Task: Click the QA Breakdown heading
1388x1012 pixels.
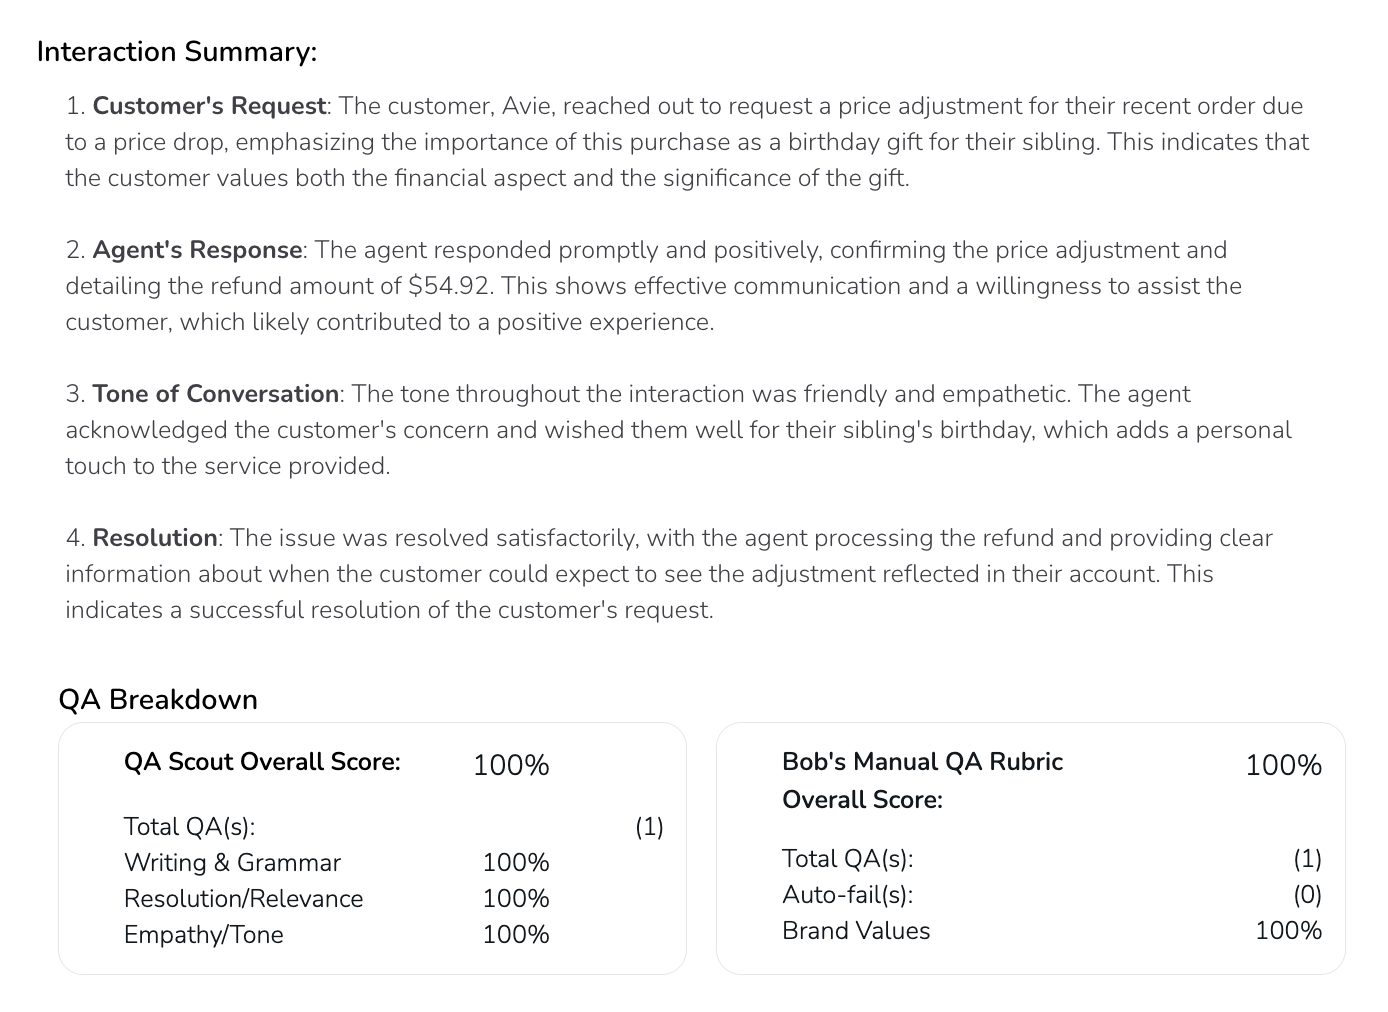Action: click(x=158, y=699)
